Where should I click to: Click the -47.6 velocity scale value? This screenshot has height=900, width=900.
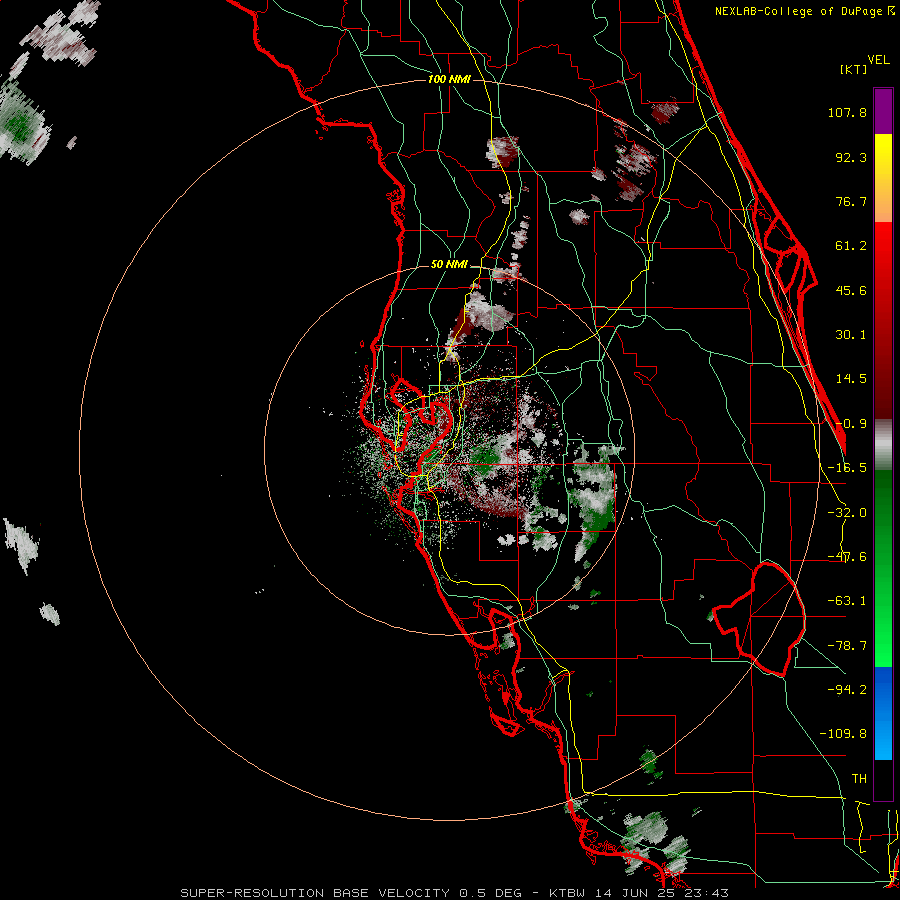point(847,557)
